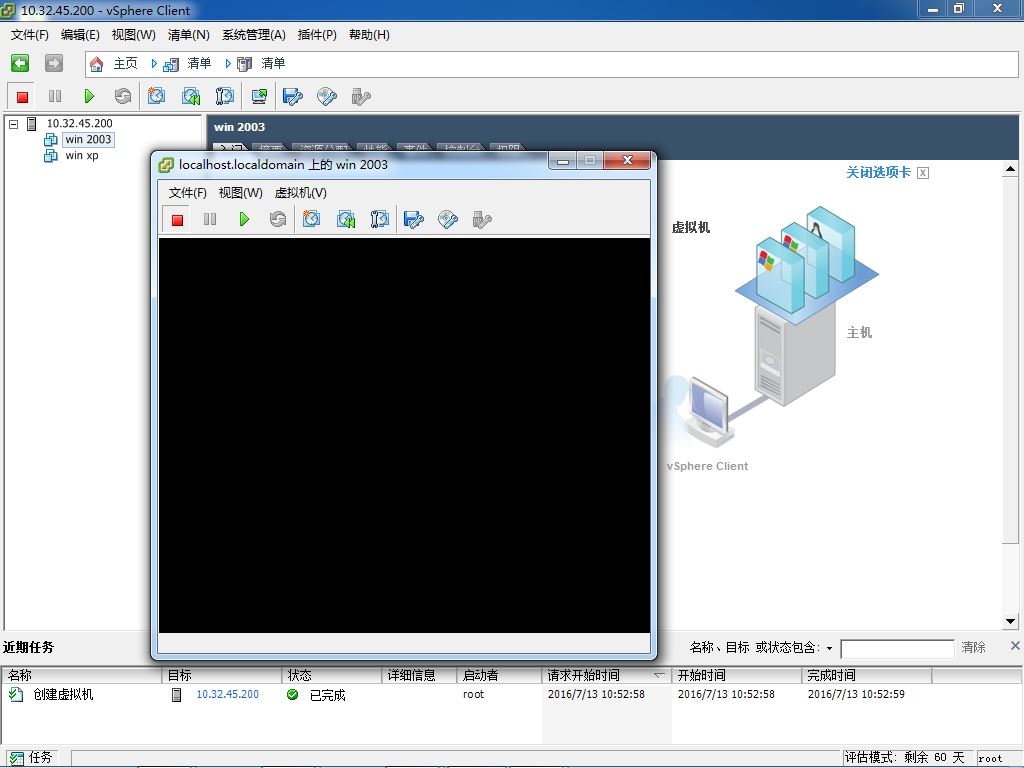Open 帮助(H) menu
This screenshot has width=1024, height=768.
369,35
